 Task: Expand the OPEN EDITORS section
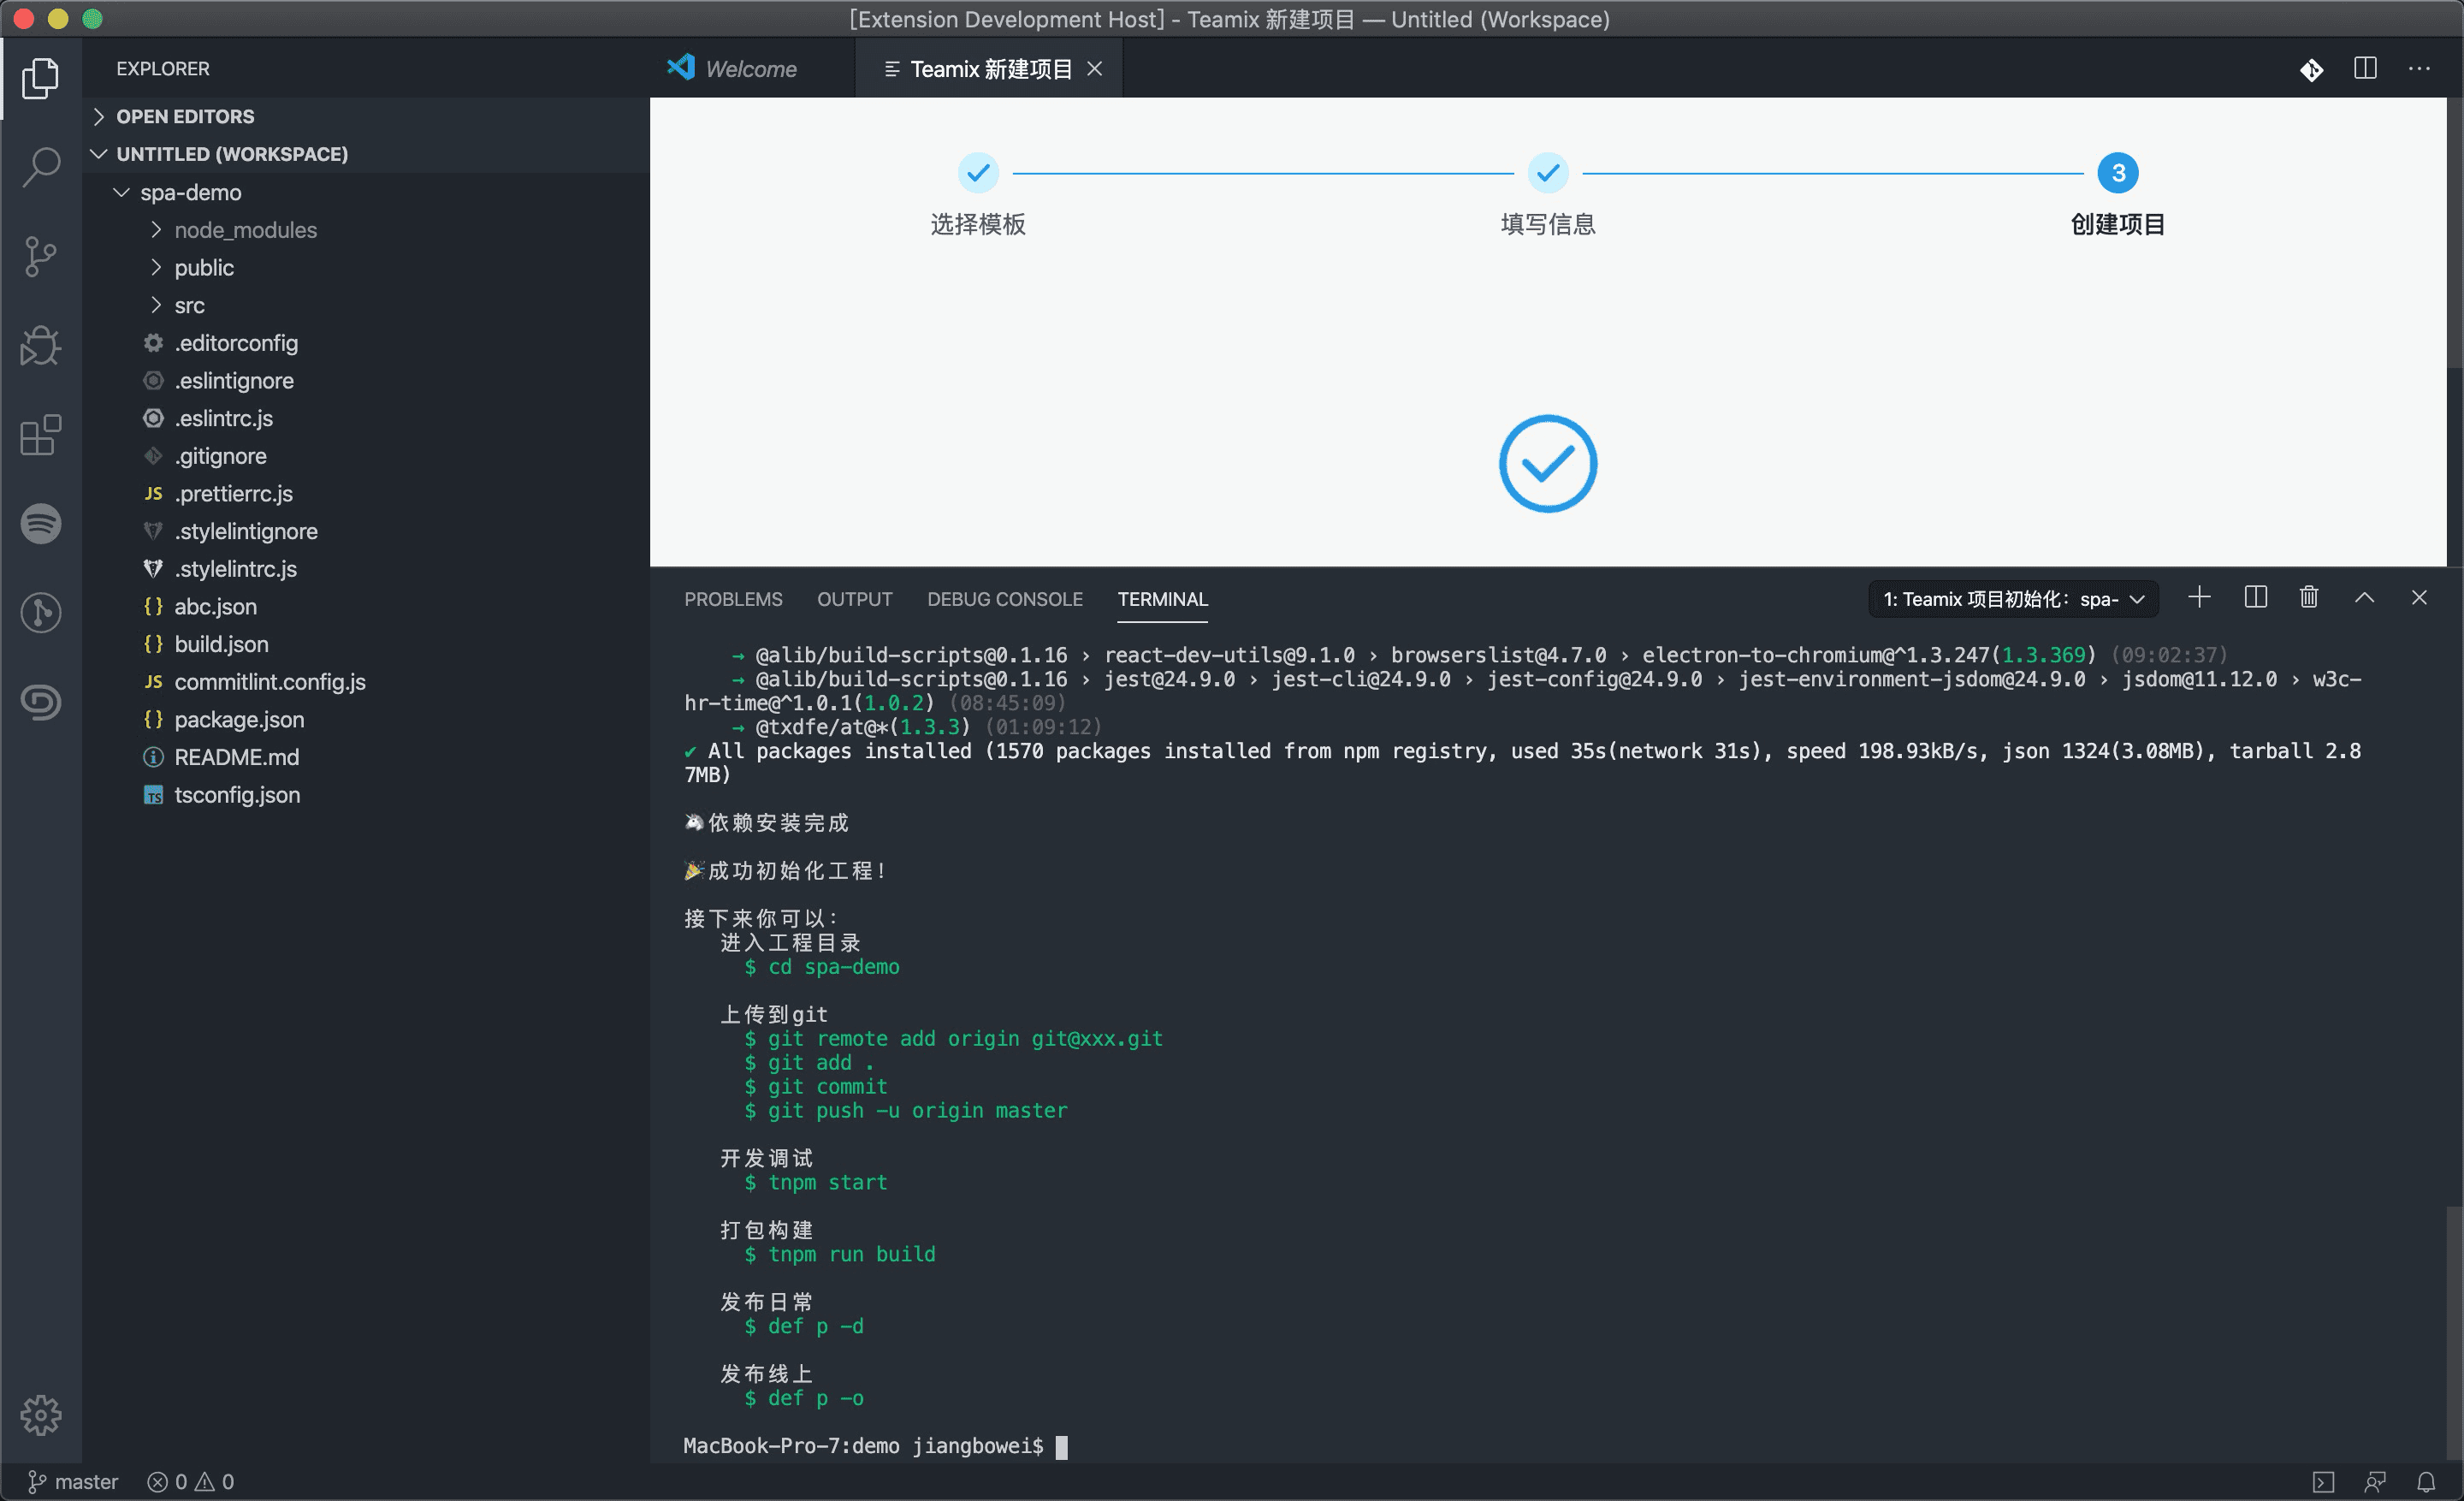(x=366, y=116)
